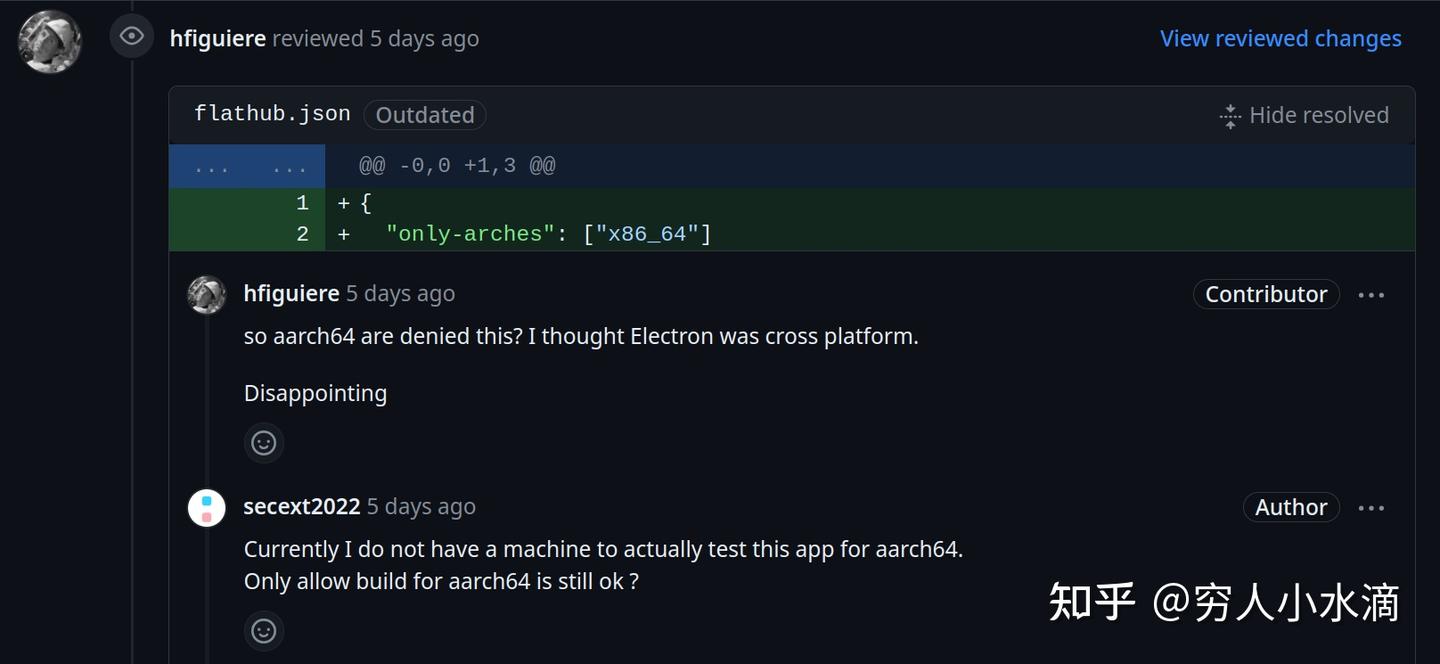Open the smiley reaction picker under secext2022's comment
This screenshot has width=1440, height=664.
coord(263,631)
